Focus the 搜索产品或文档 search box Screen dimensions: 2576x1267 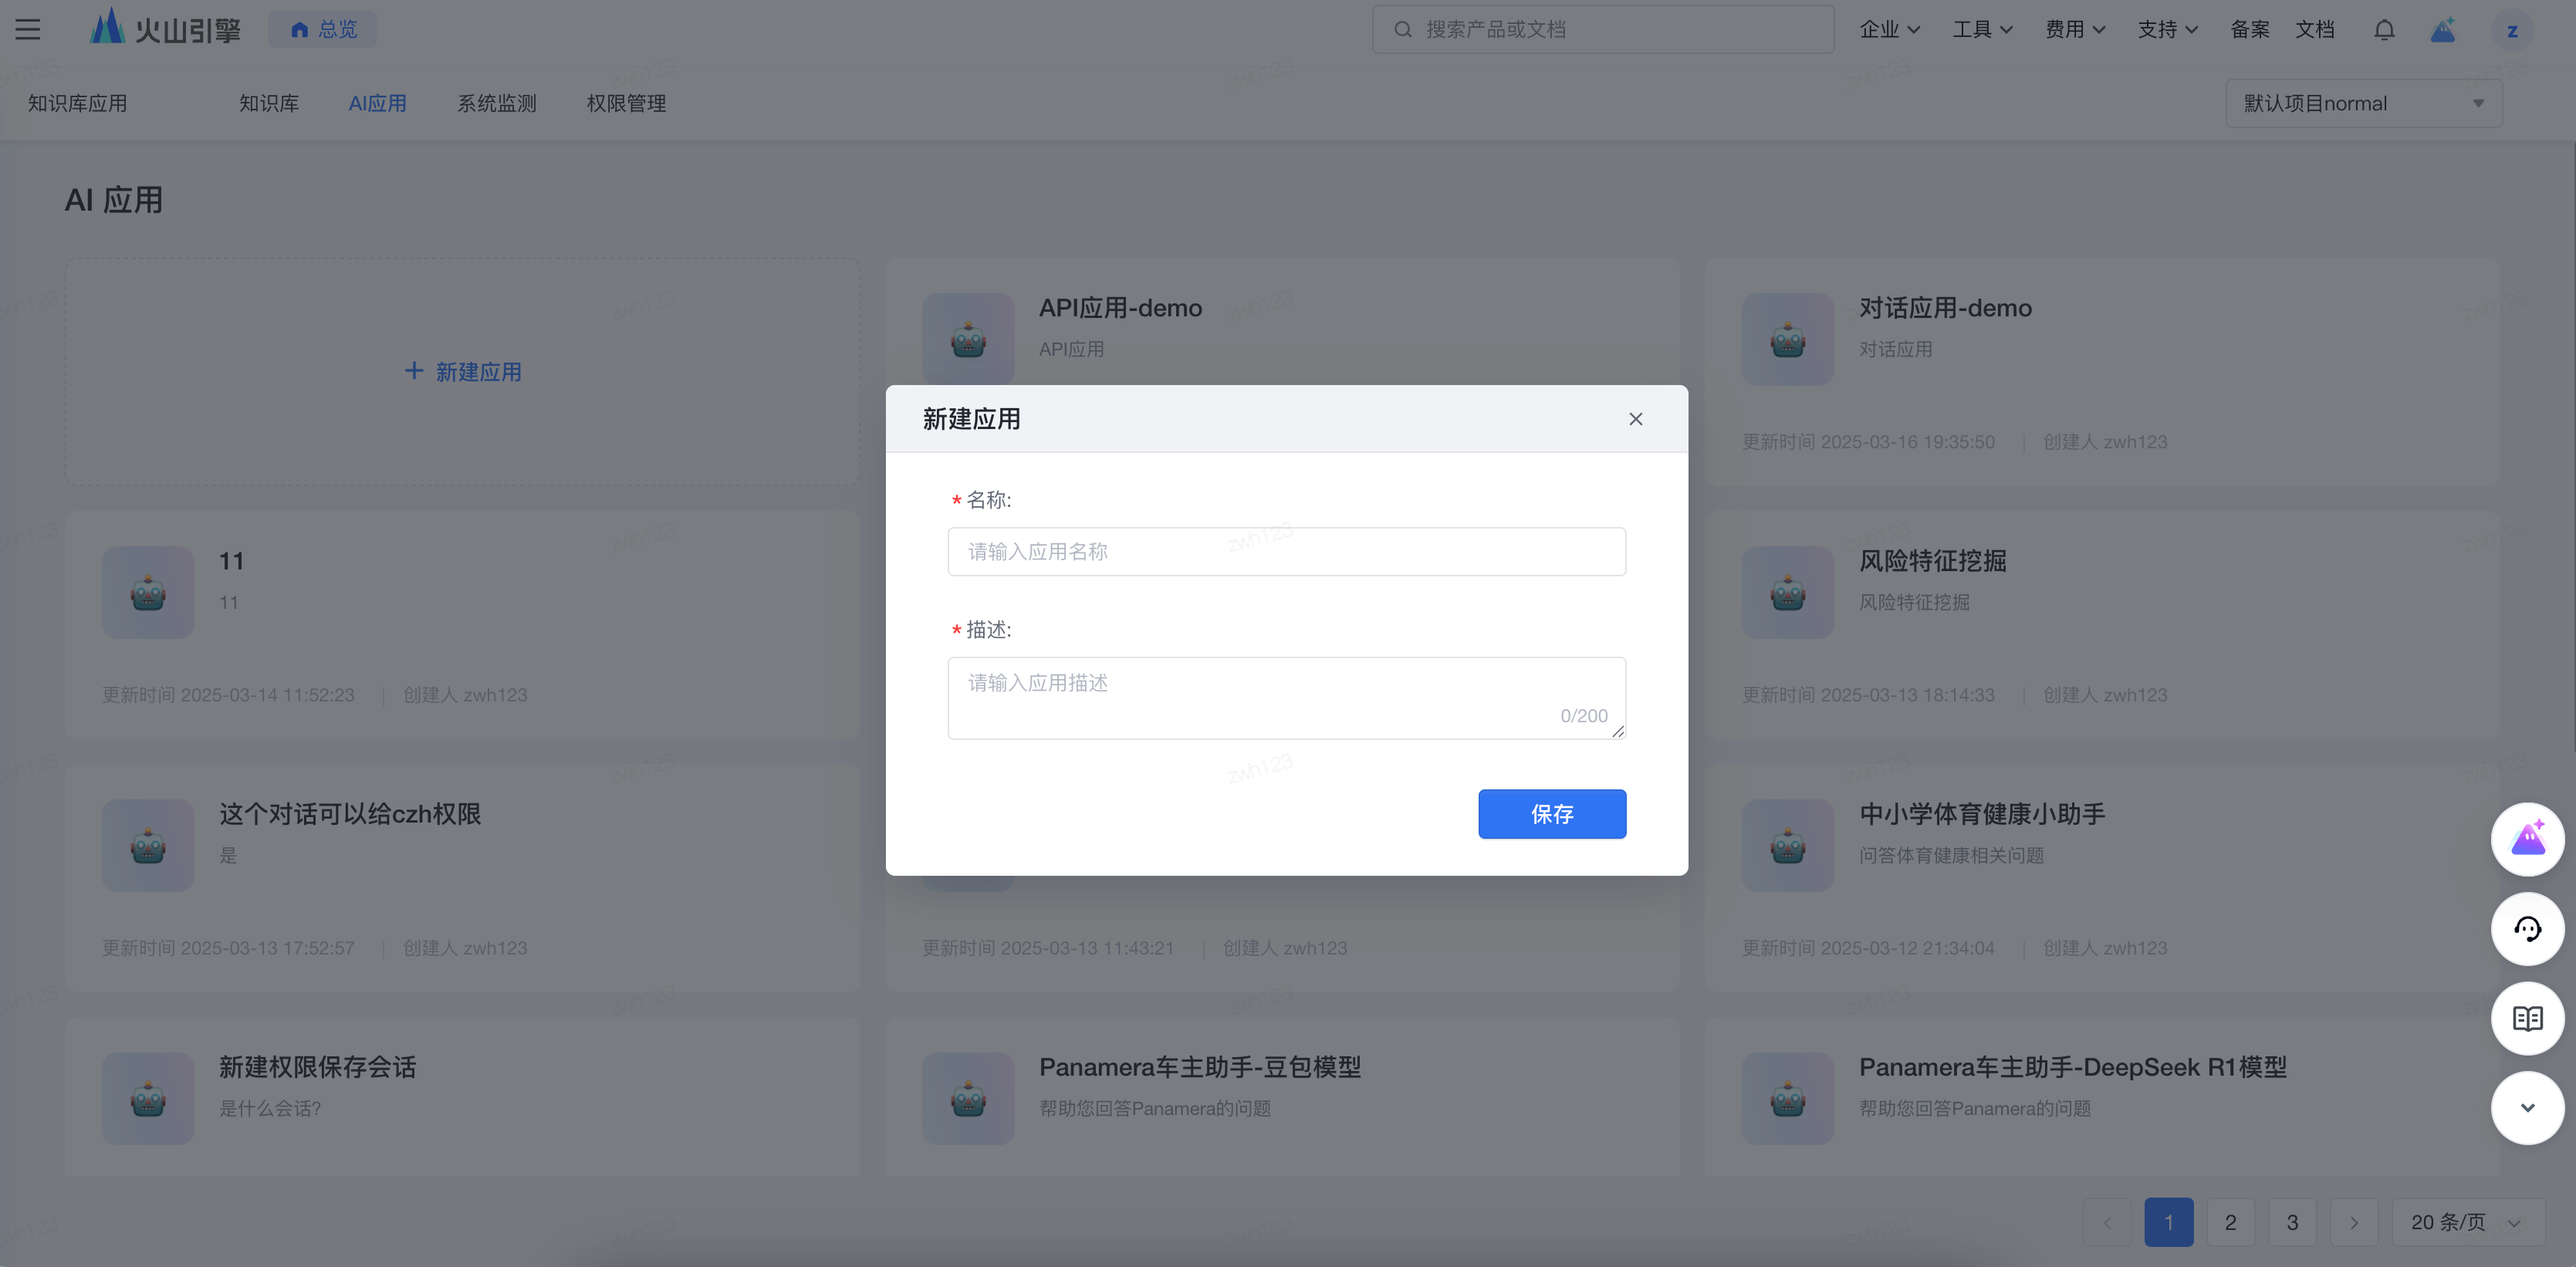(1603, 30)
